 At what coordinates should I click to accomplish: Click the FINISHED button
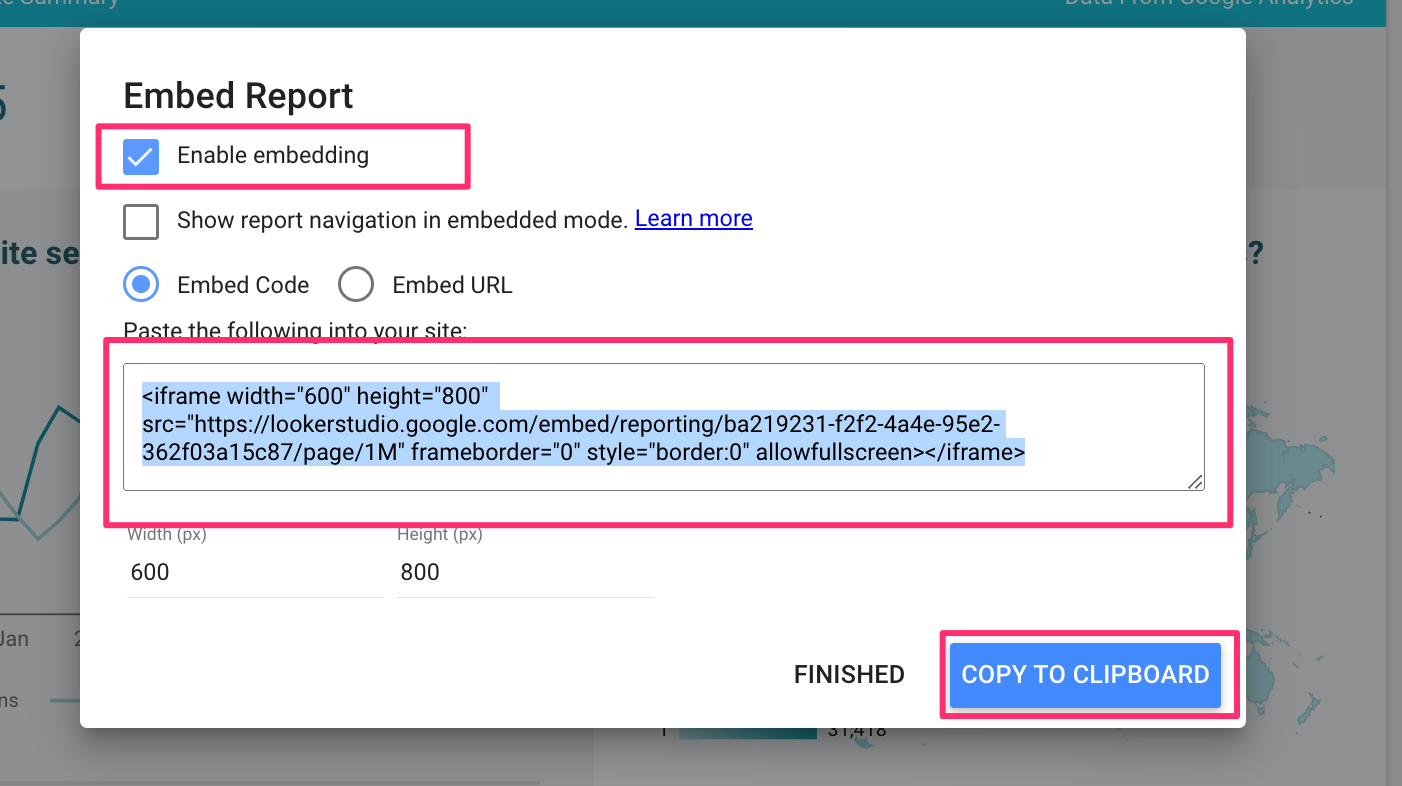pos(849,675)
